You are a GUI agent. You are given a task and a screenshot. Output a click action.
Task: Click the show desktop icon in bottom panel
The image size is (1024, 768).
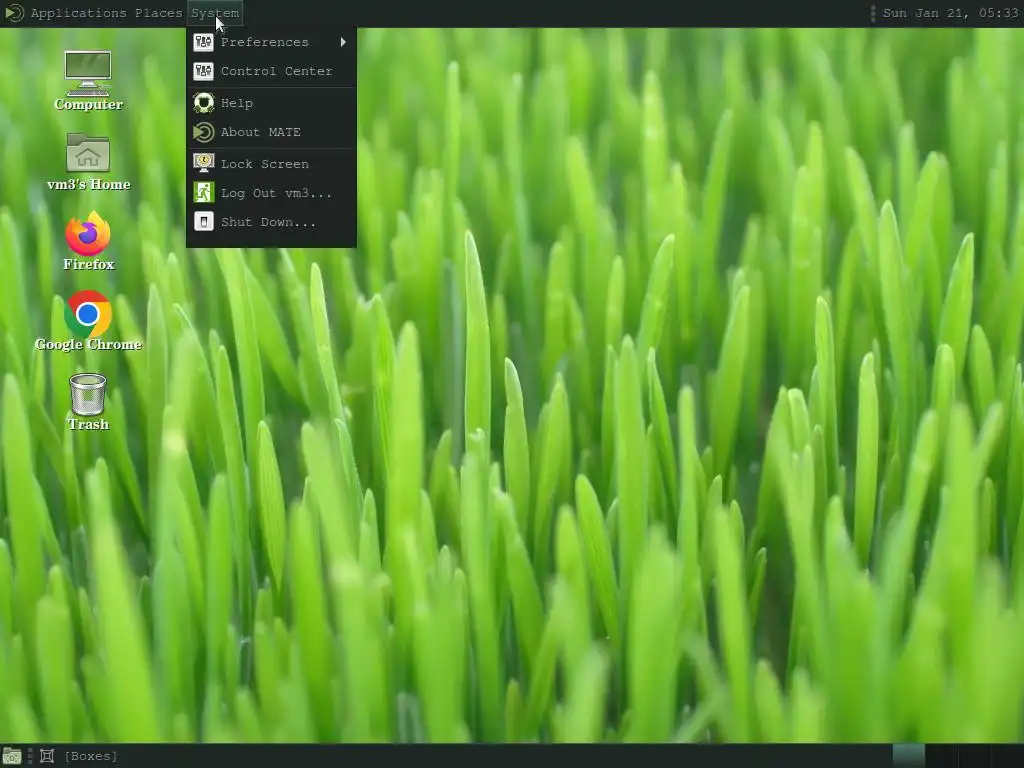[12, 756]
